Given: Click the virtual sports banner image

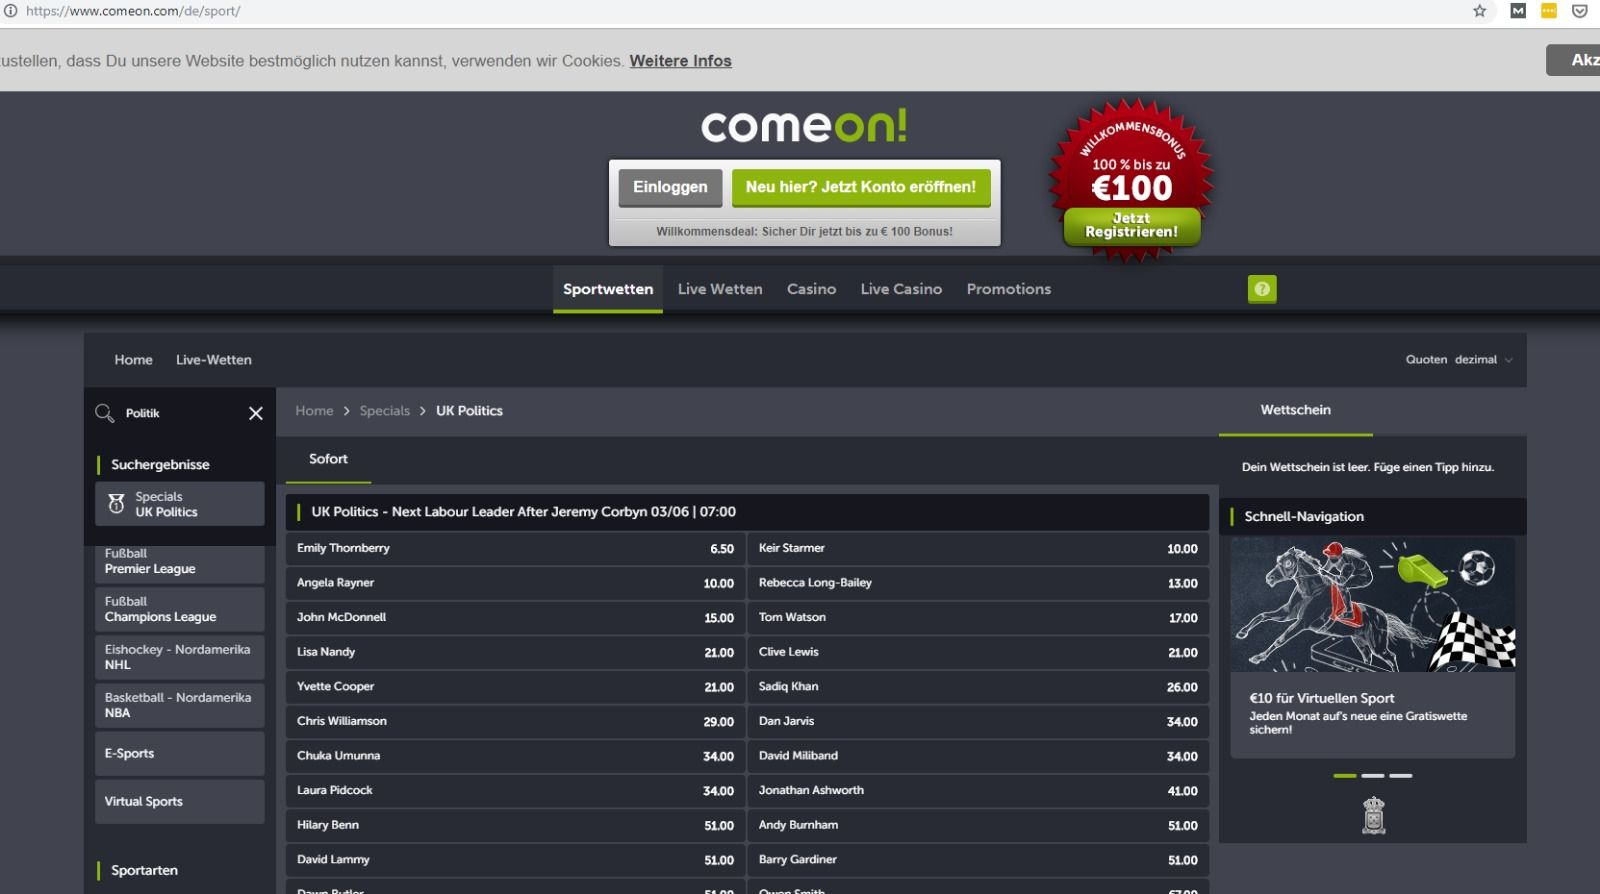Looking at the screenshot, I should point(1373,605).
